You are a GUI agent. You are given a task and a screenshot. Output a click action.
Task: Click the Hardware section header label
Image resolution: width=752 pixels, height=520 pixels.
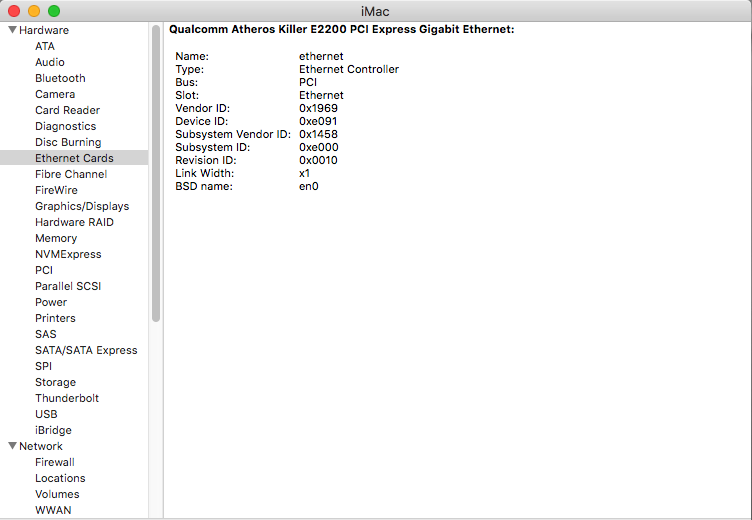tap(44, 30)
